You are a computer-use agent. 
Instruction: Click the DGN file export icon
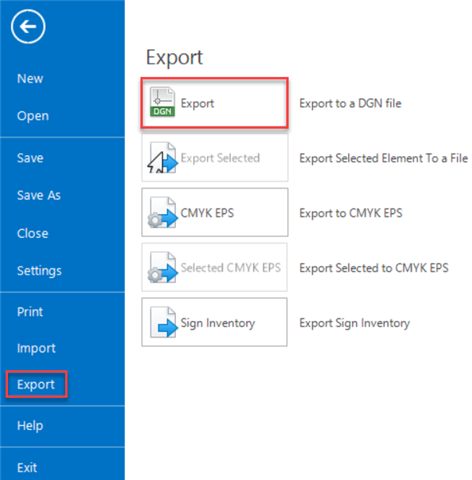click(162, 102)
